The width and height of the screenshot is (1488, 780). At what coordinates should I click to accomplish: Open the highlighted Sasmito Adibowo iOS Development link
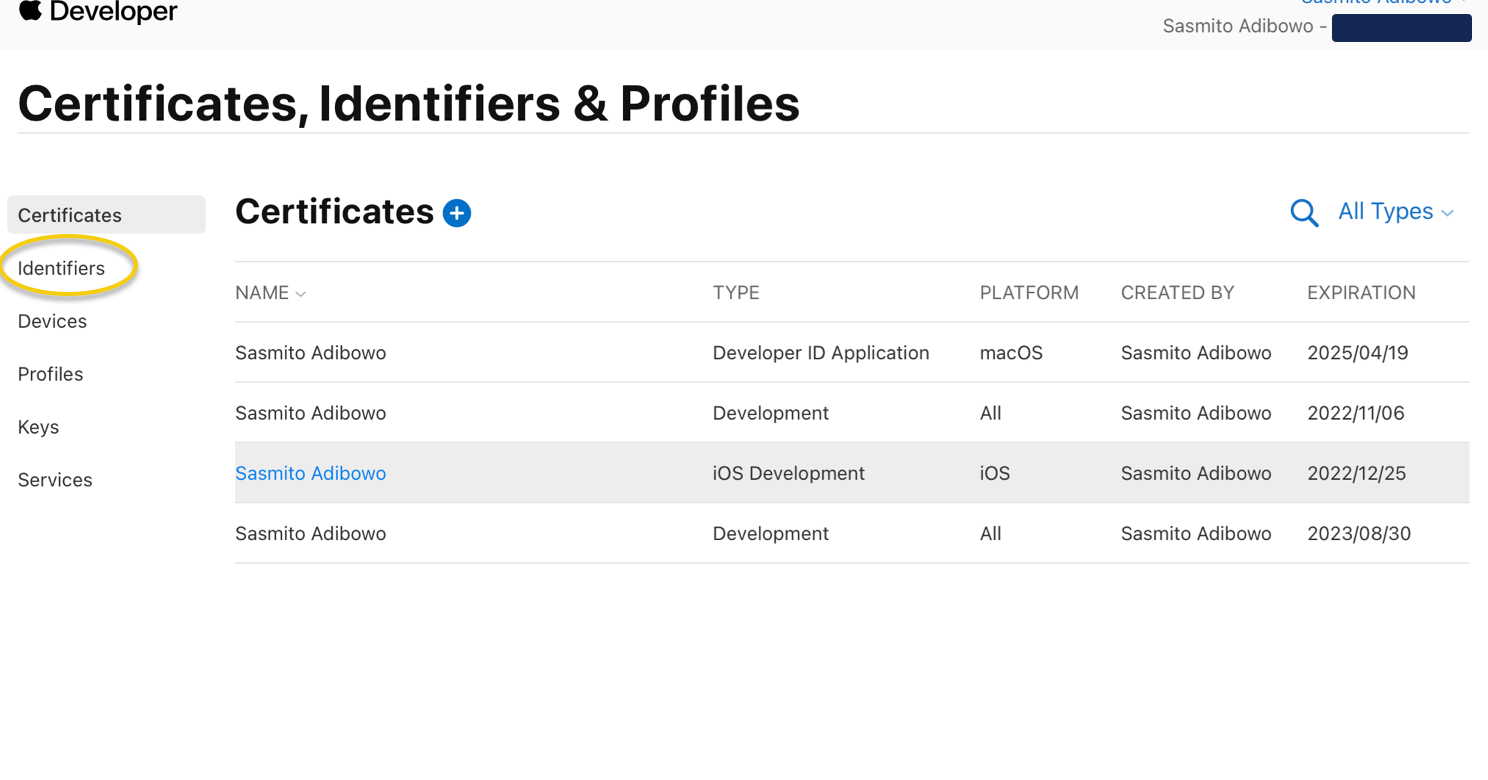tap(310, 473)
